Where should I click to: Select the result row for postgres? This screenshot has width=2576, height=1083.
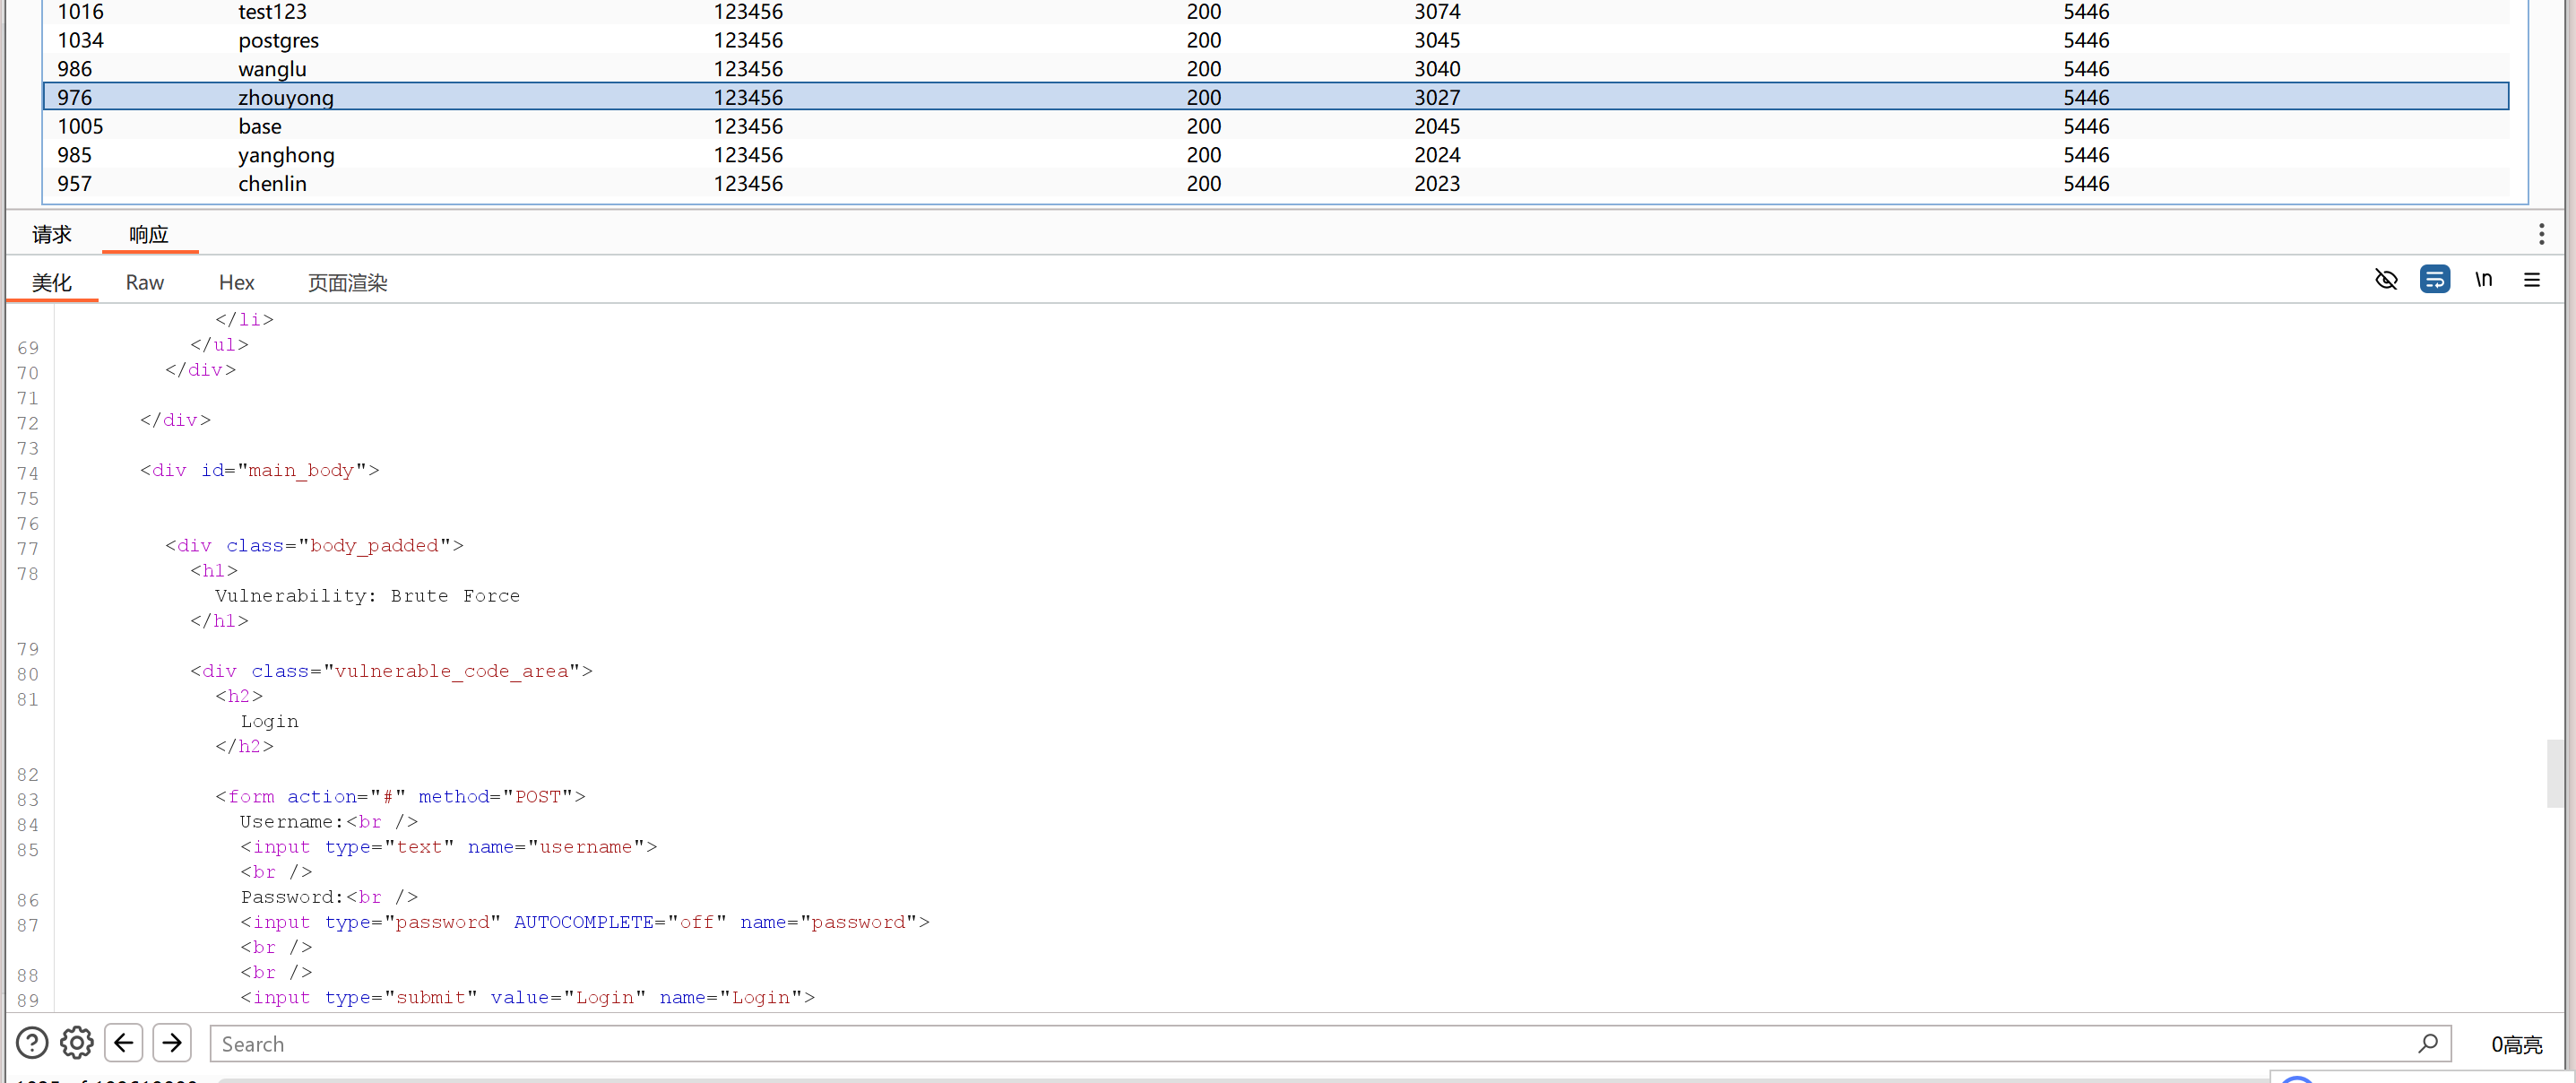click(279, 40)
